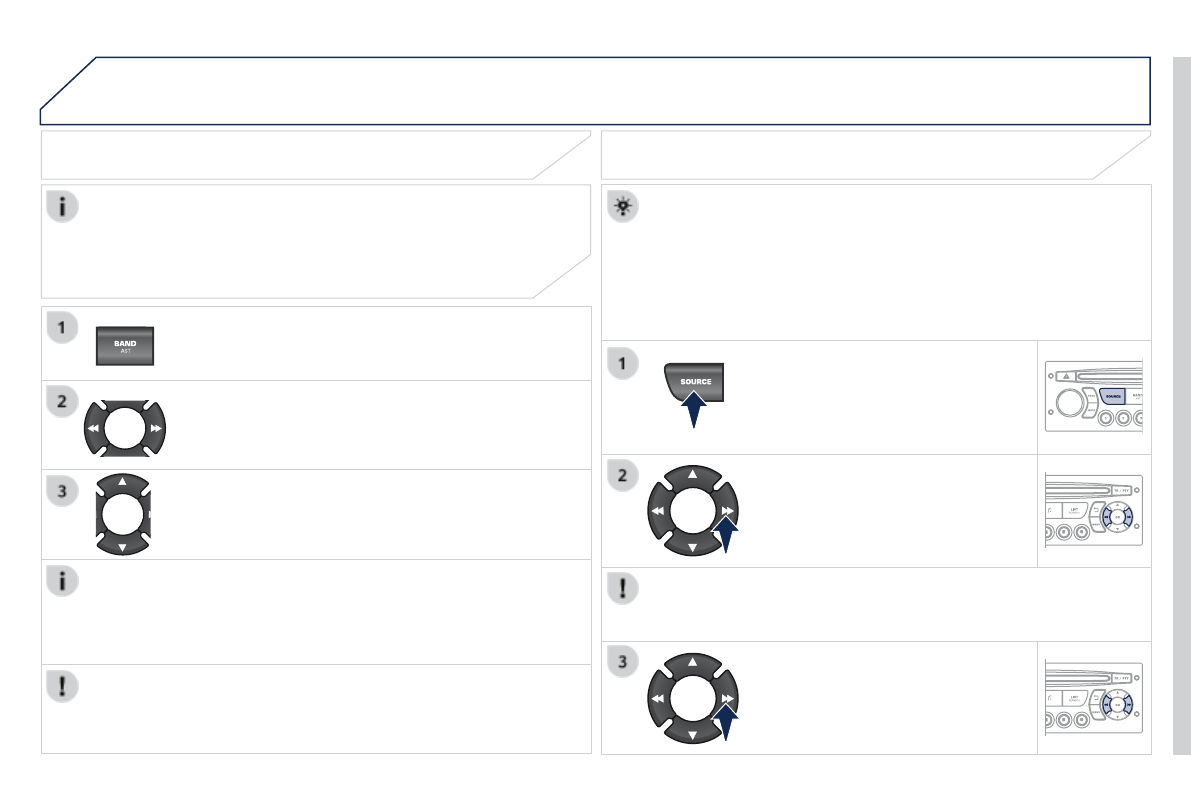
Task: Click the exclamation warning icon in left column
Action: 64,688
